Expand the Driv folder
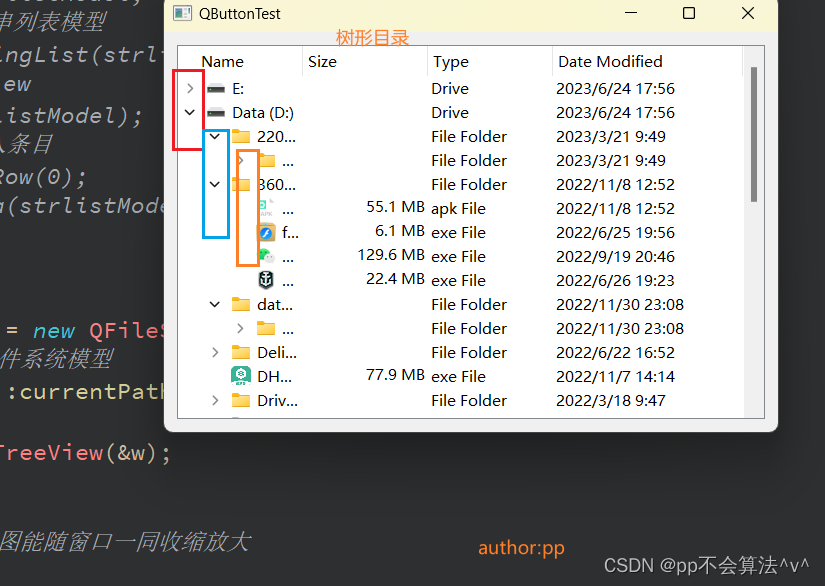The image size is (825, 586). 214,400
